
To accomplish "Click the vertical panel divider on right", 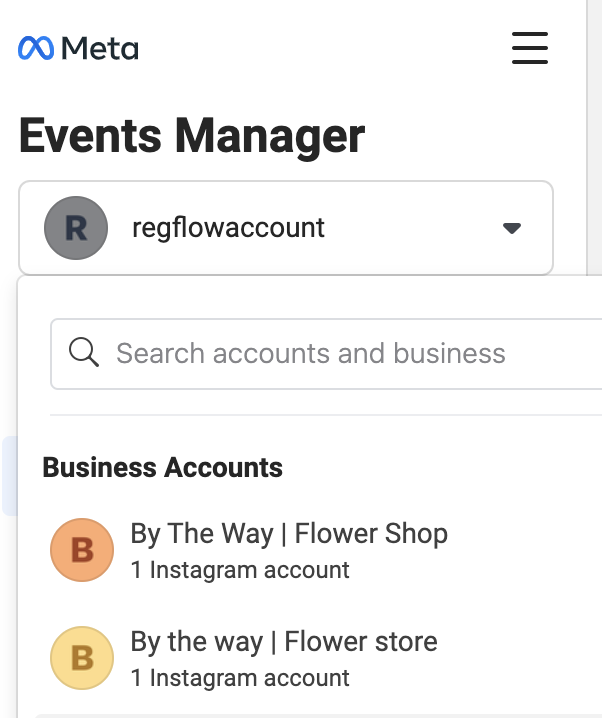I will [587, 137].
